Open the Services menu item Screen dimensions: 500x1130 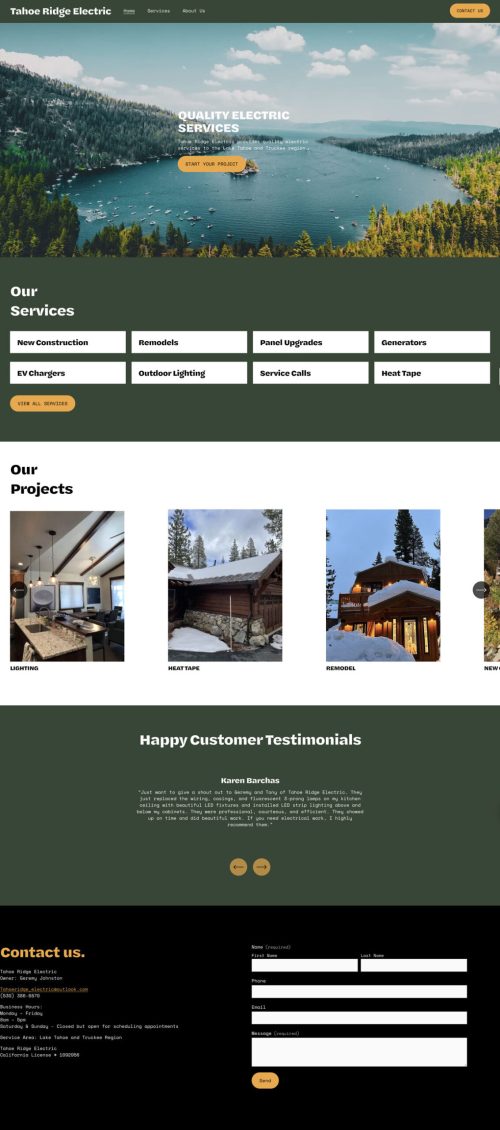[x=159, y=11]
